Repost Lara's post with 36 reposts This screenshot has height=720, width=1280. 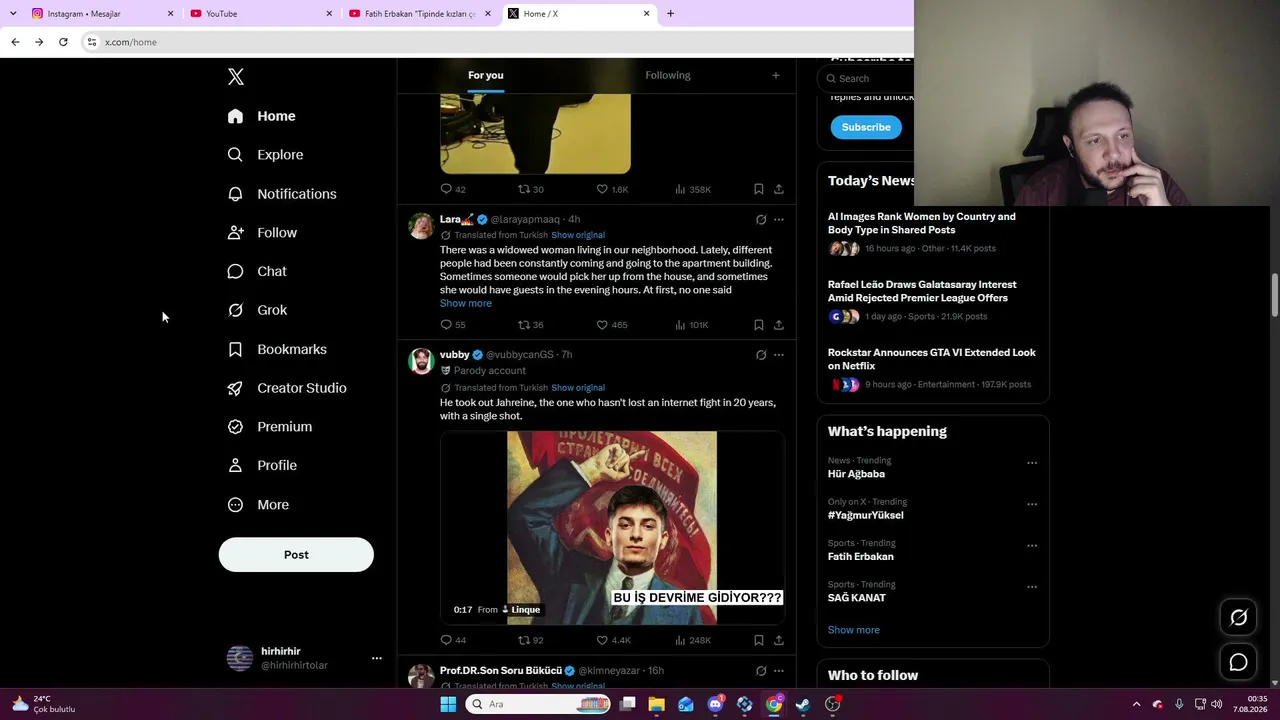pos(524,325)
